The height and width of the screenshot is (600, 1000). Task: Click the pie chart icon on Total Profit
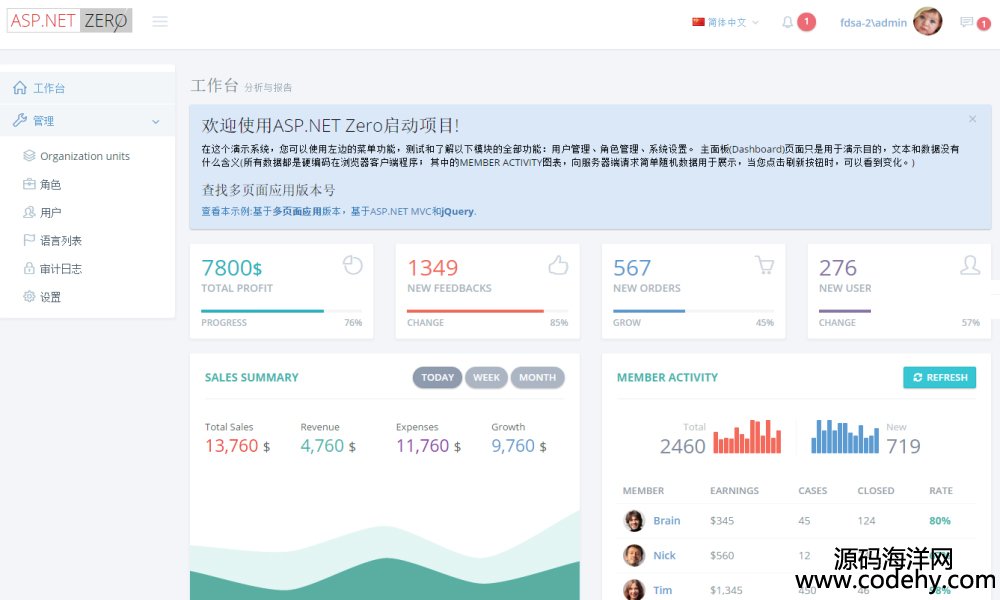coord(352,265)
